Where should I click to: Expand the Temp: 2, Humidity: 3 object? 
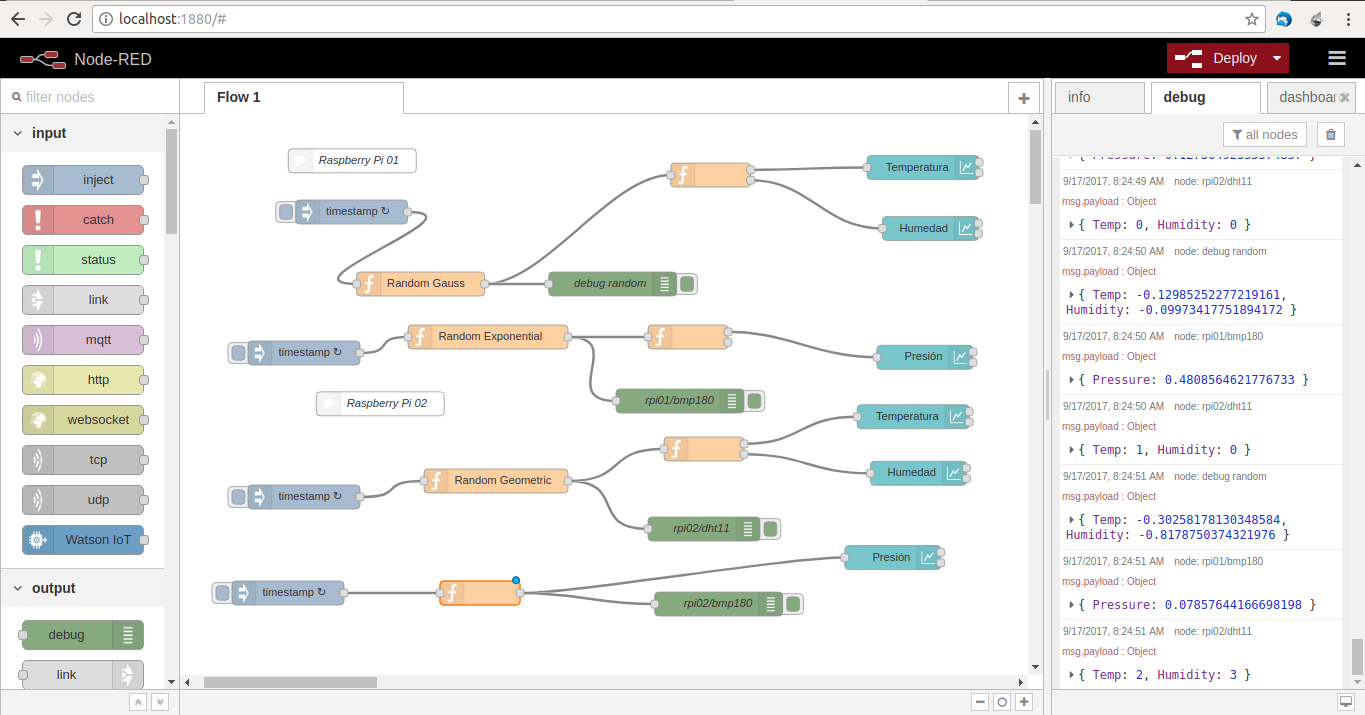(1073, 675)
